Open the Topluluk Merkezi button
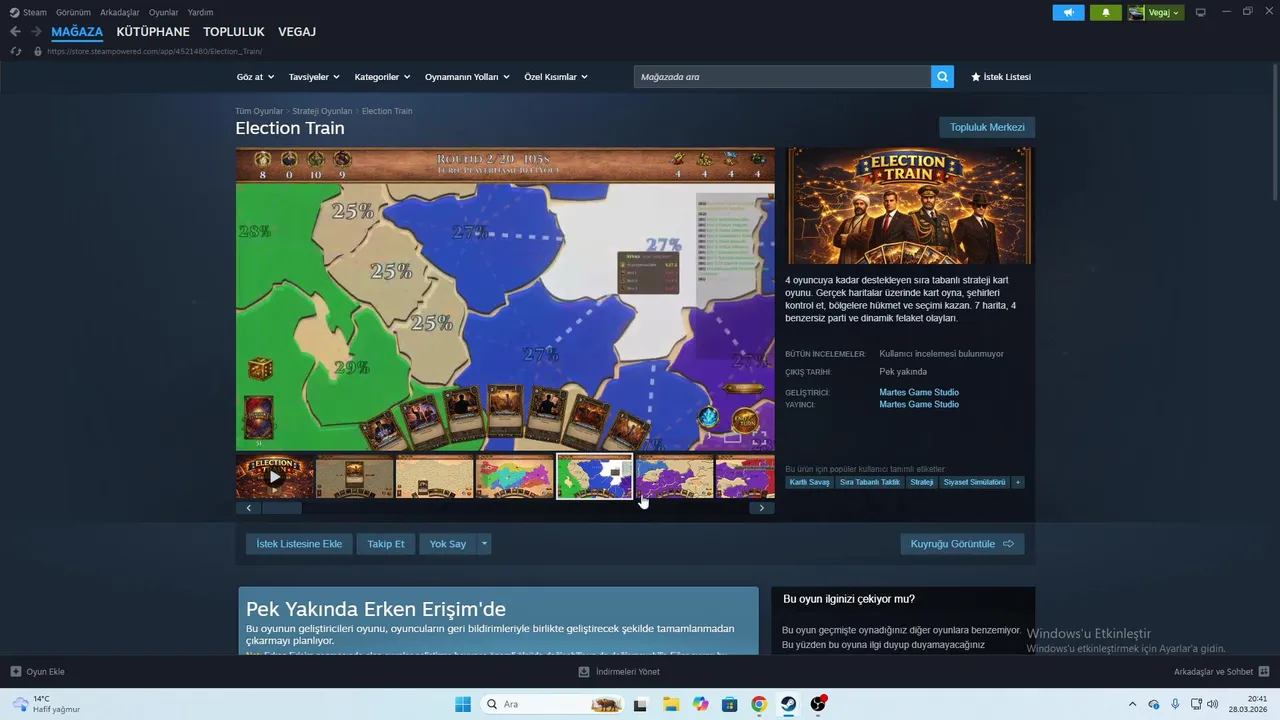Screen dimensions: 1280x720 coord(987,127)
